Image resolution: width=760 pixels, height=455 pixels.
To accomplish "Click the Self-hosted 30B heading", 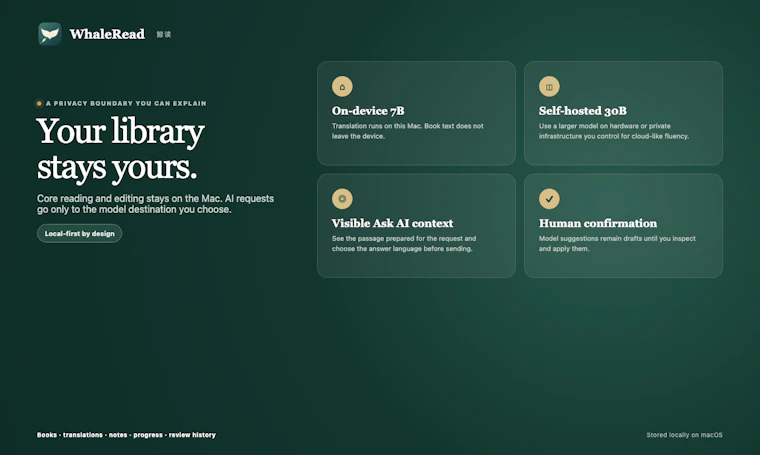I will point(583,111).
